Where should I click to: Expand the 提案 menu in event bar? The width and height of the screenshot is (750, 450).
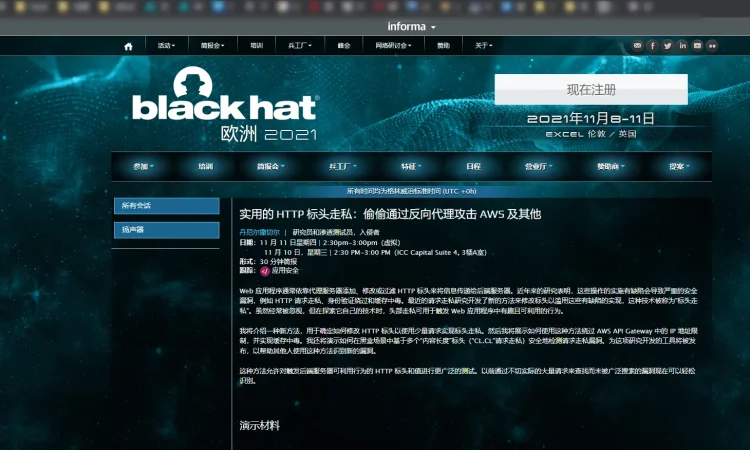point(679,166)
